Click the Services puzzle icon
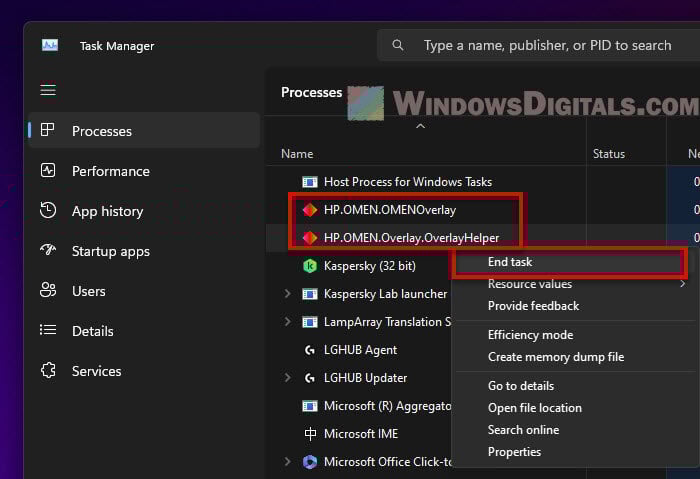Screen dimensions: 700x479 [x=48, y=370]
